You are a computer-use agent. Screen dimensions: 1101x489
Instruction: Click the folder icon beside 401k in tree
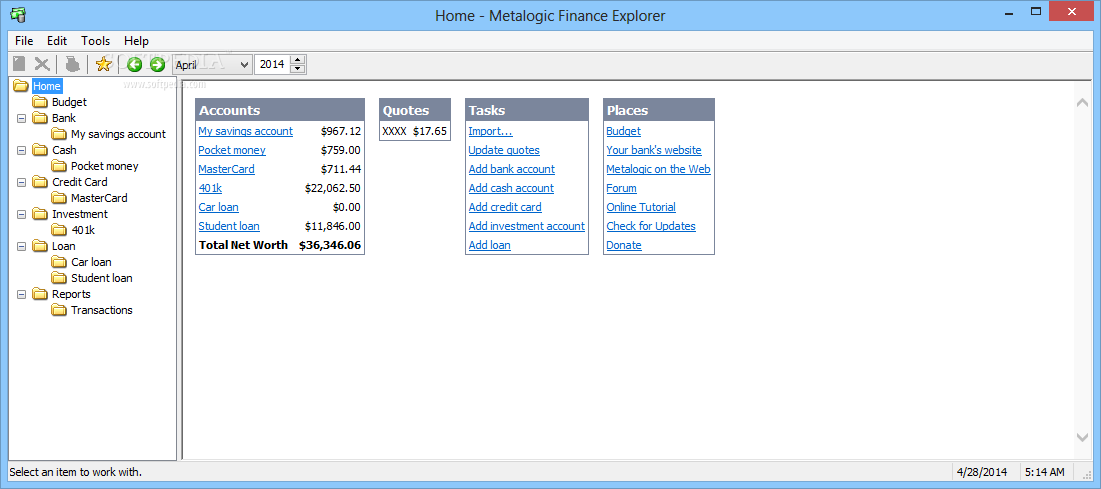pos(59,230)
